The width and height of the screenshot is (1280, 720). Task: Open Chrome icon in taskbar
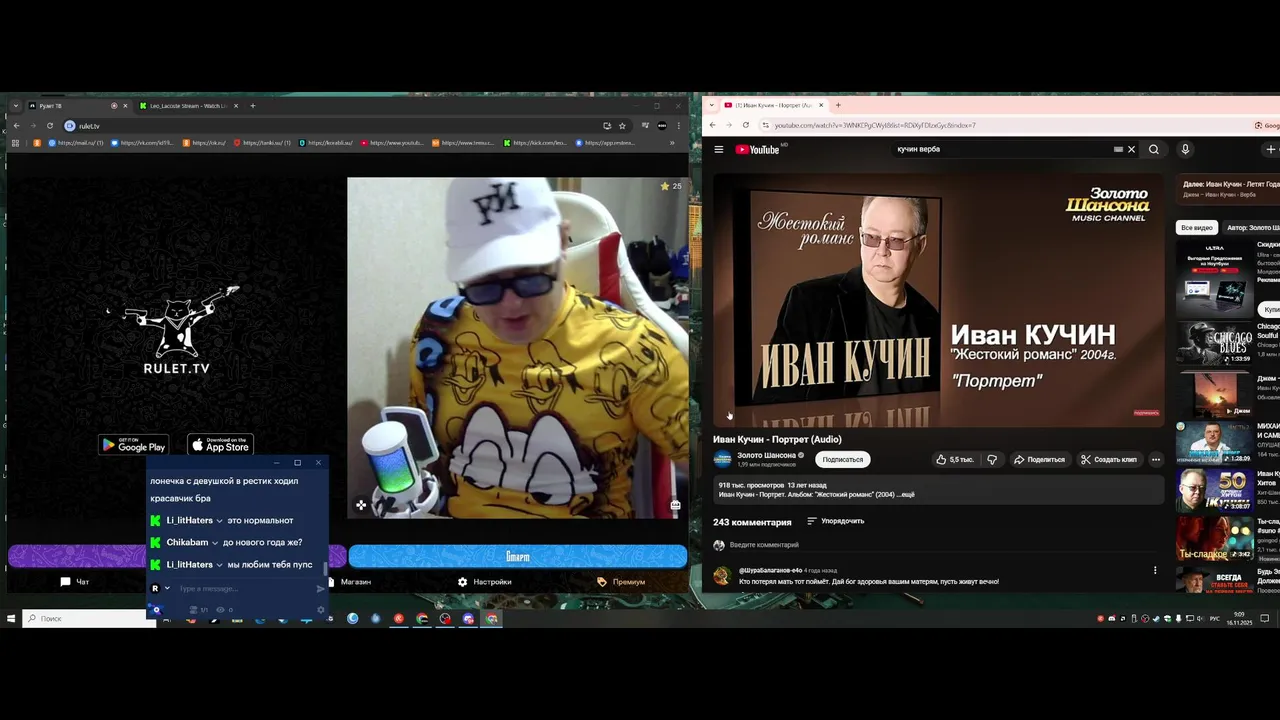pyautogui.click(x=422, y=619)
